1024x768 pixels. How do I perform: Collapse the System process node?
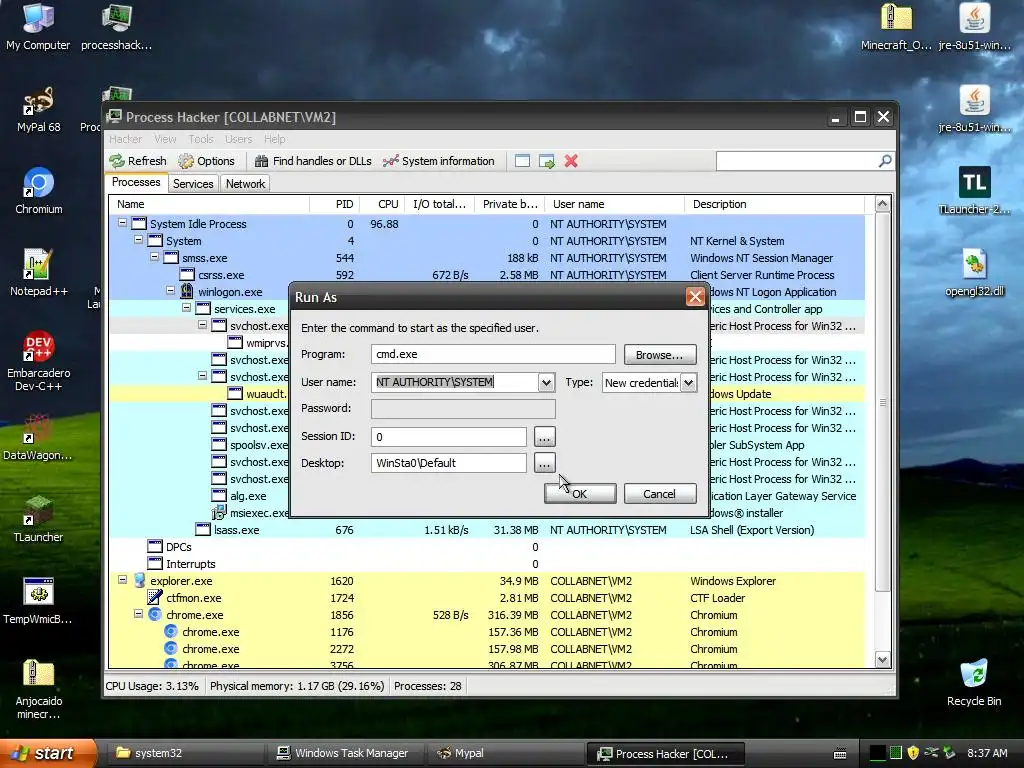point(138,240)
